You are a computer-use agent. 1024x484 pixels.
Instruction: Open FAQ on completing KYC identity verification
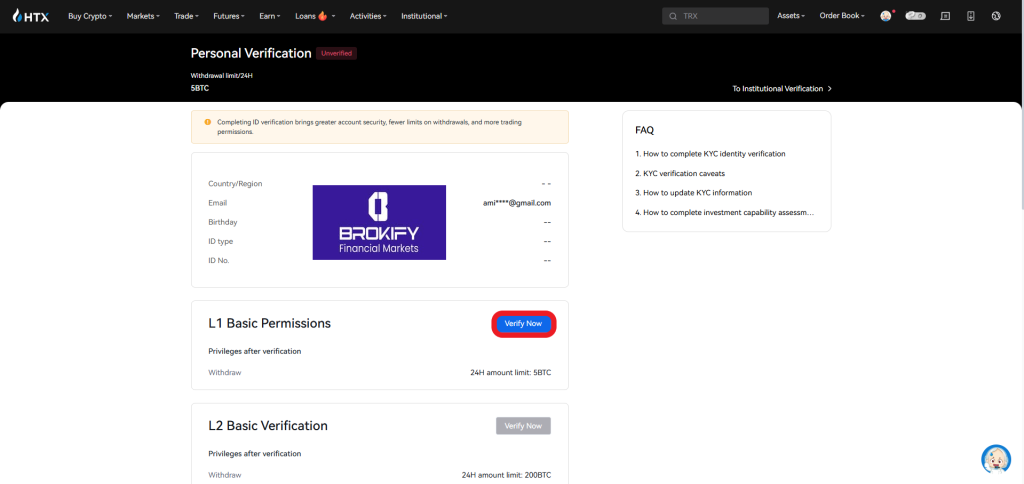click(x=710, y=154)
